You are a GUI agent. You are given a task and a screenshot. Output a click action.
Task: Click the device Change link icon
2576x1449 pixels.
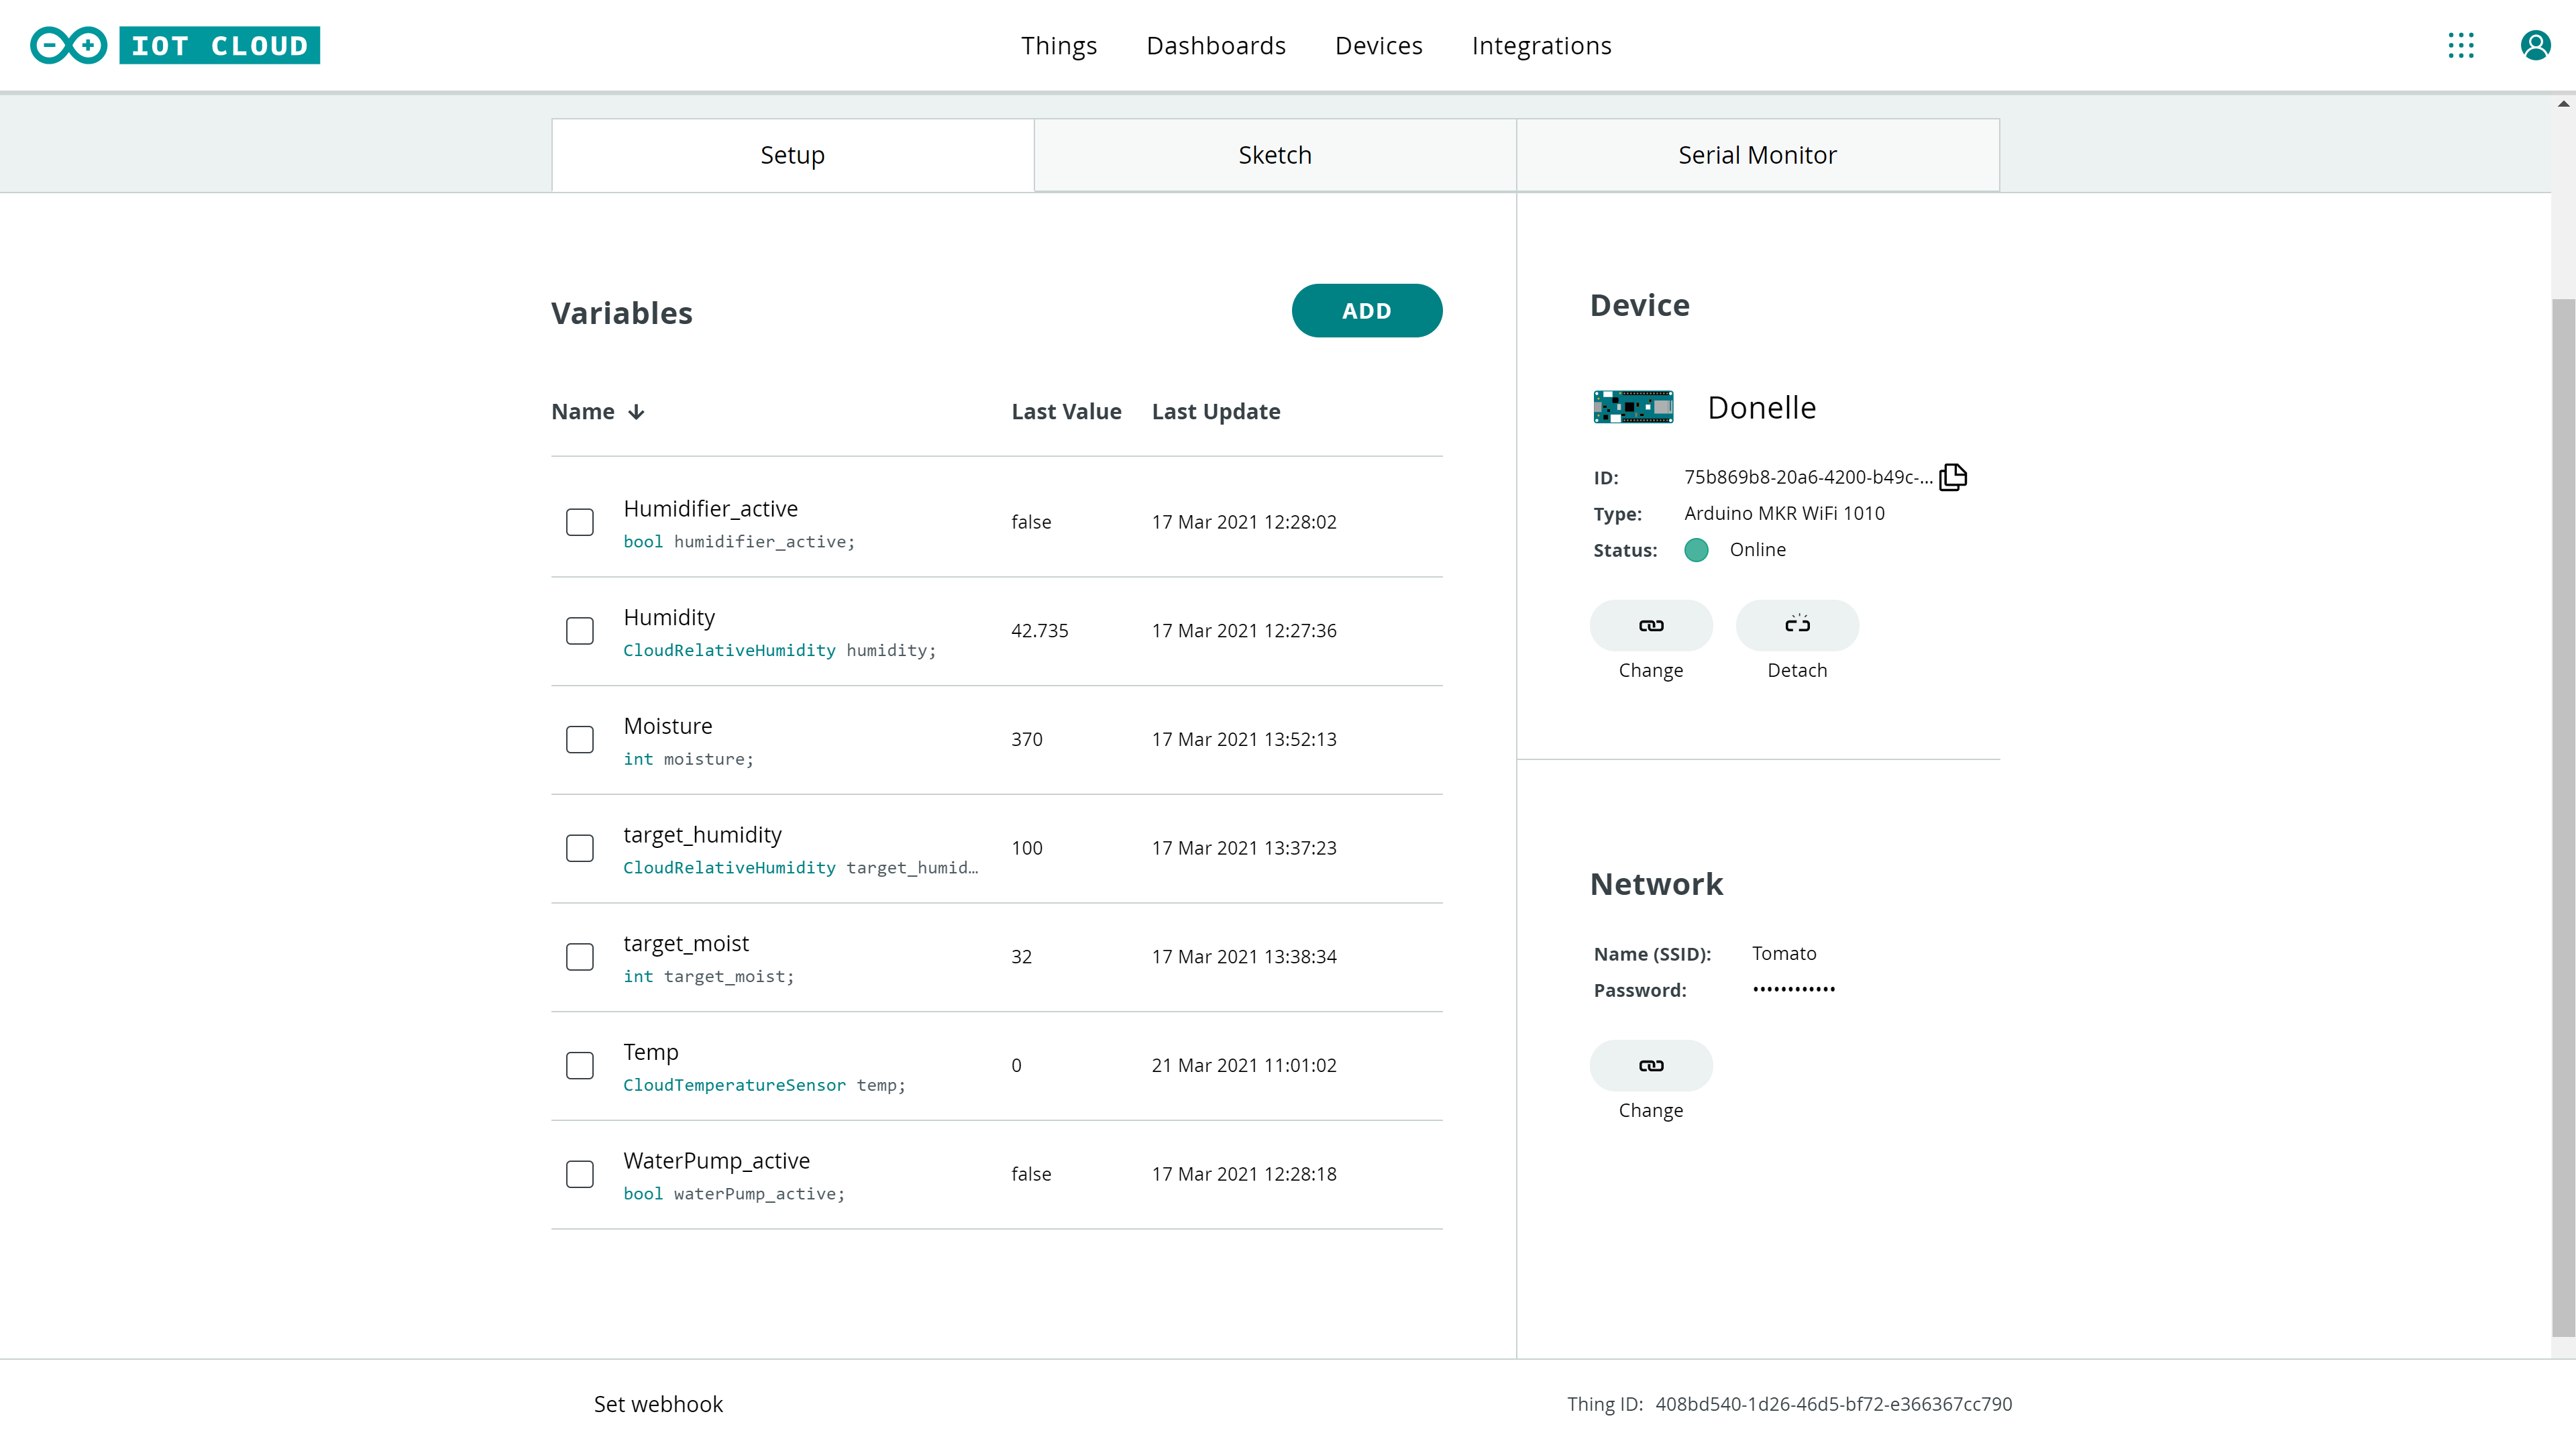[x=1651, y=625]
